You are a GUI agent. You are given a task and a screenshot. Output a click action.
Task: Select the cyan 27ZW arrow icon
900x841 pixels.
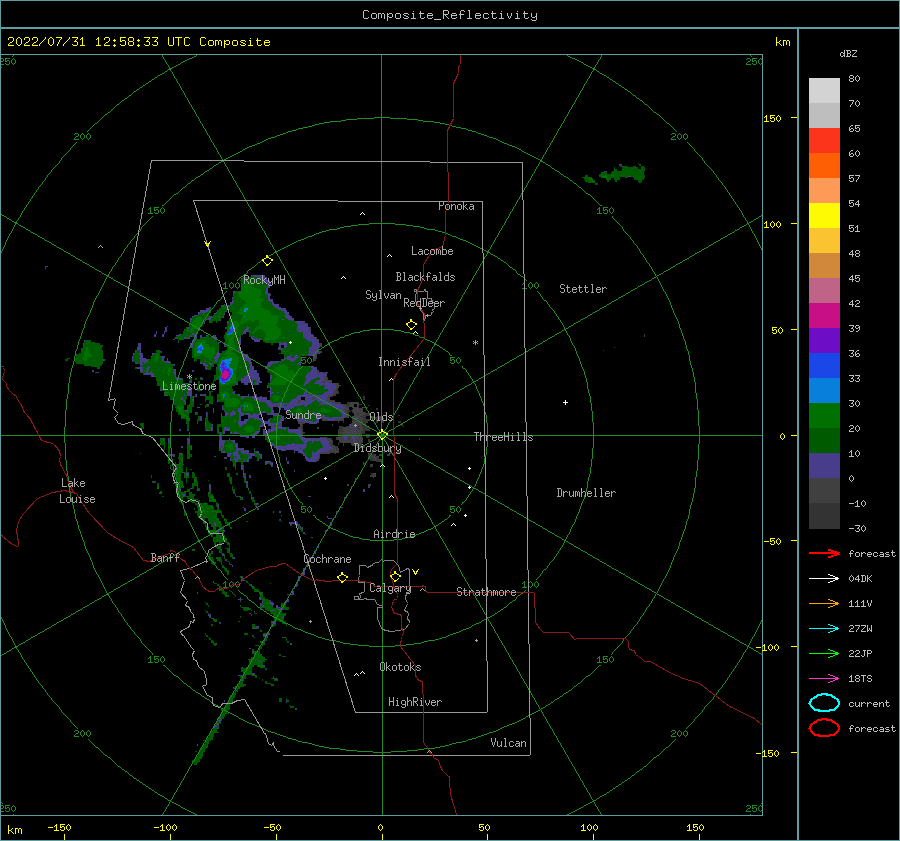pyautogui.click(x=824, y=629)
